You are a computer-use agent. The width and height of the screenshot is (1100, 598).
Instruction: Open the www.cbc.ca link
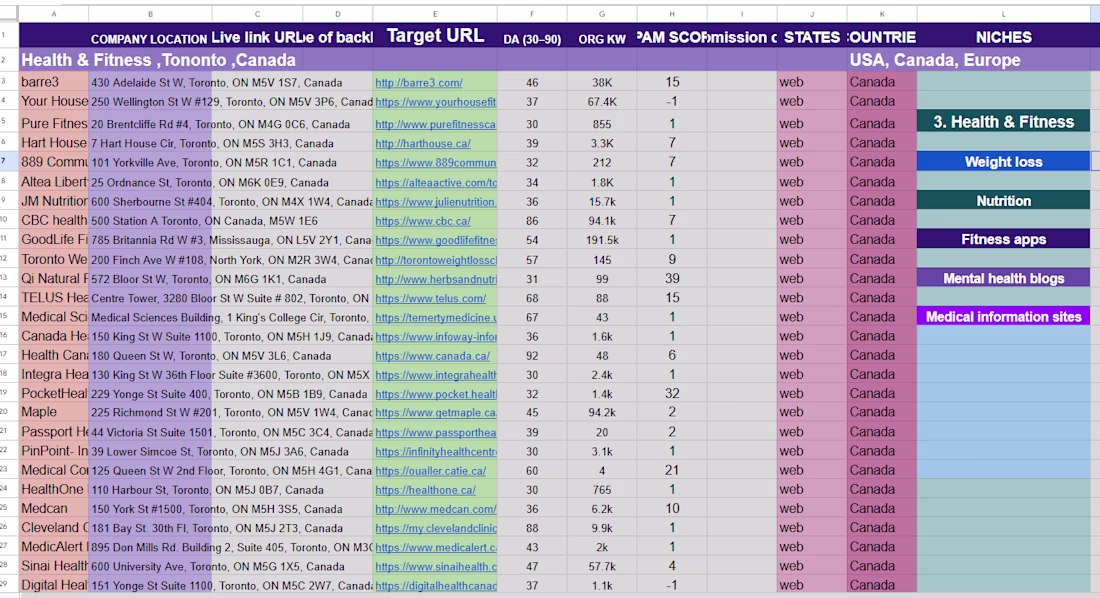(x=423, y=220)
